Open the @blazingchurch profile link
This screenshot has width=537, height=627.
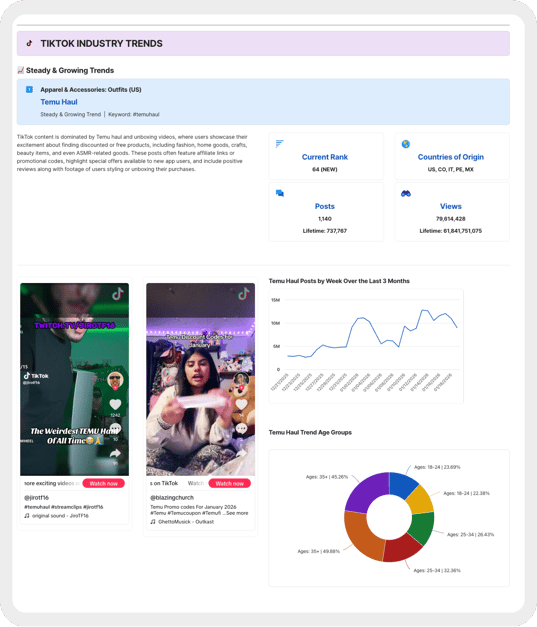[x=172, y=497]
